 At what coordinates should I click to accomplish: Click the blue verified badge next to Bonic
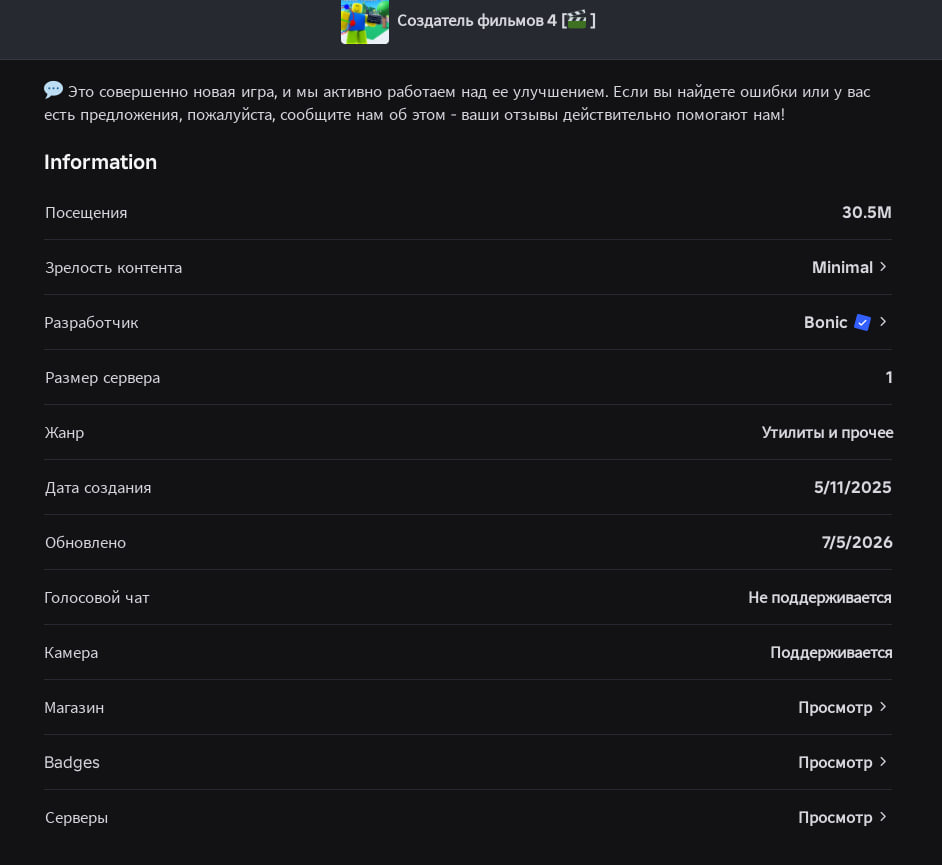[862, 323]
